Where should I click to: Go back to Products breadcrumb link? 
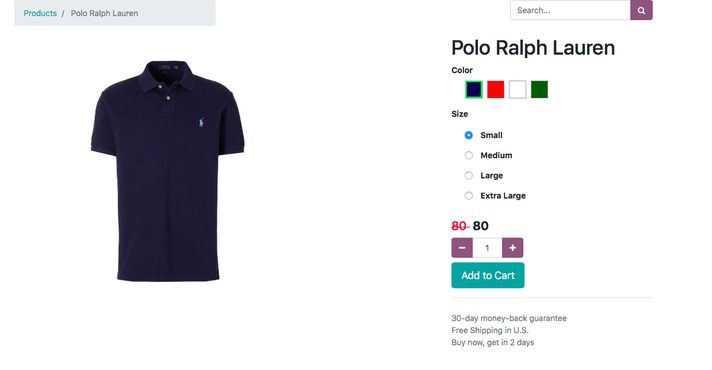click(x=40, y=13)
